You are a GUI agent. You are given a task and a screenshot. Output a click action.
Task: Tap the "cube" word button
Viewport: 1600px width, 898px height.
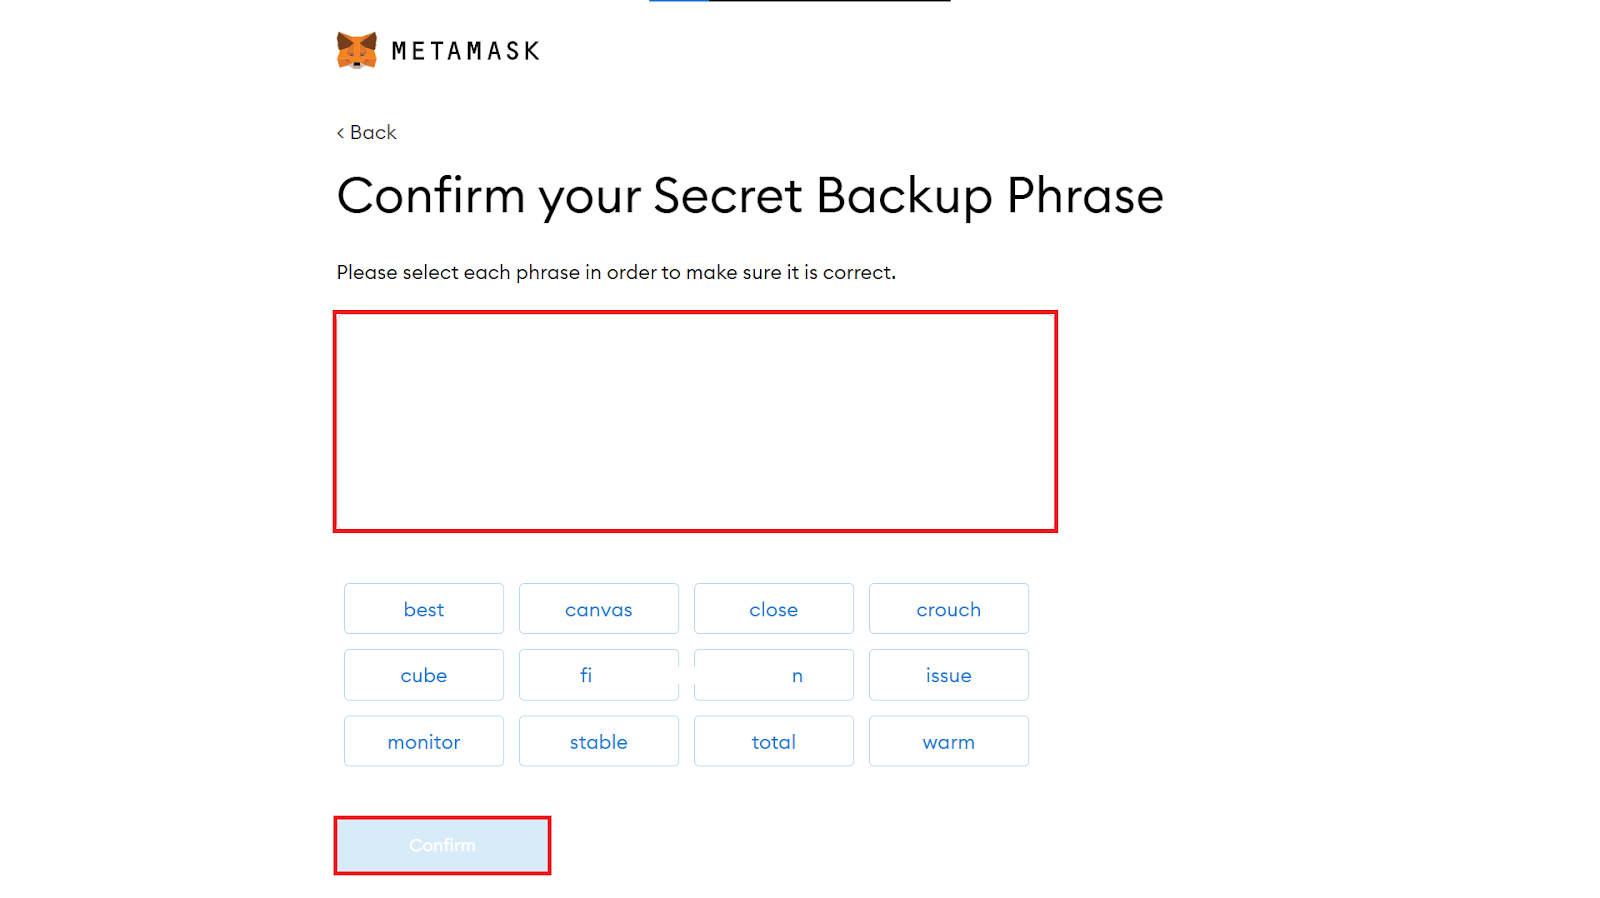[424, 675]
